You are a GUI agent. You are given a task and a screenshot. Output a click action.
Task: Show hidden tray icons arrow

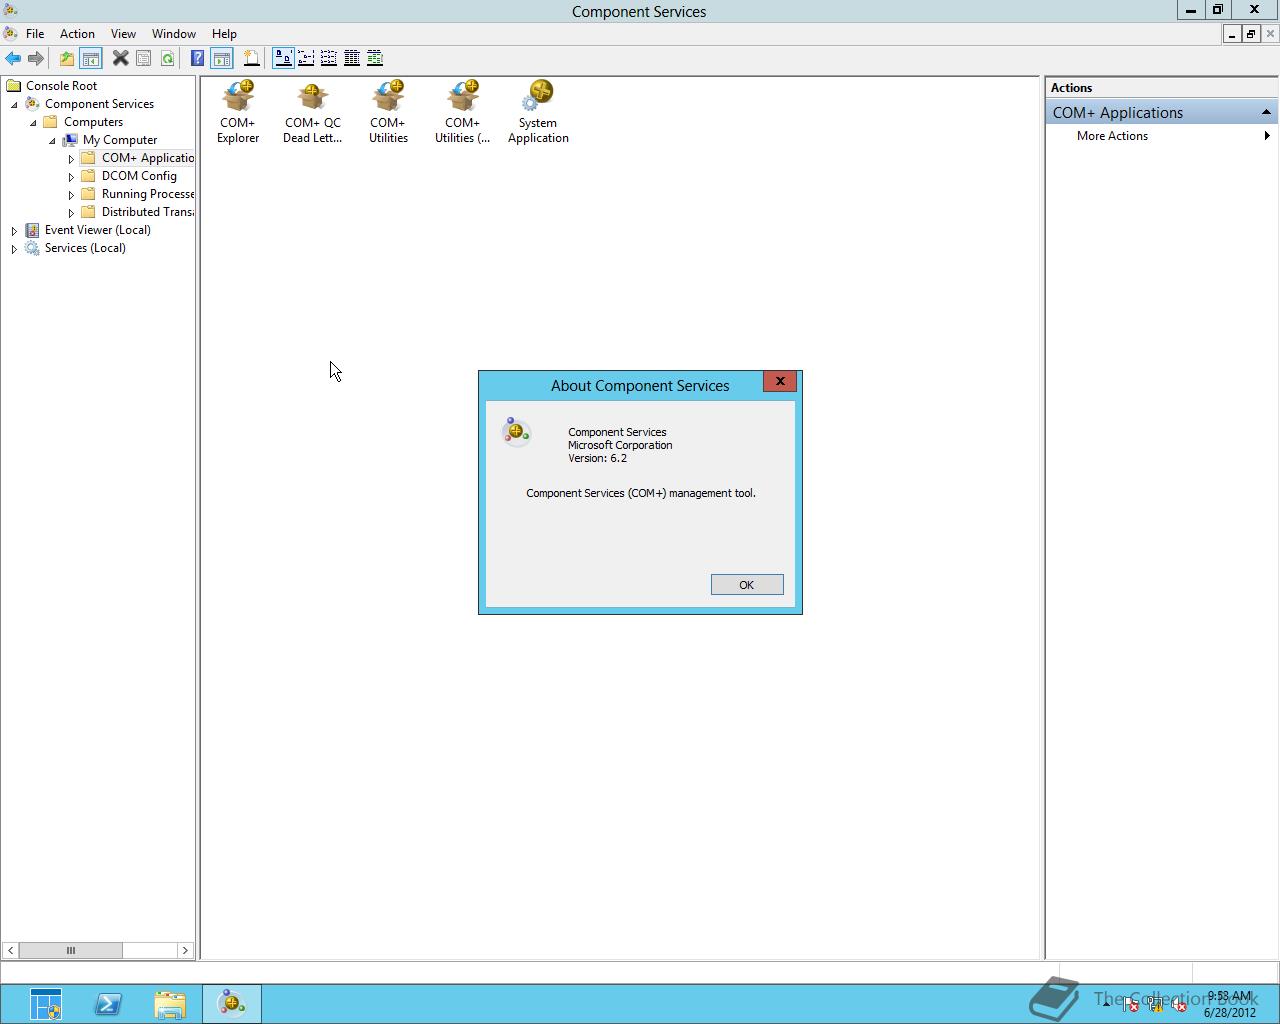(x=1106, y=1004)
